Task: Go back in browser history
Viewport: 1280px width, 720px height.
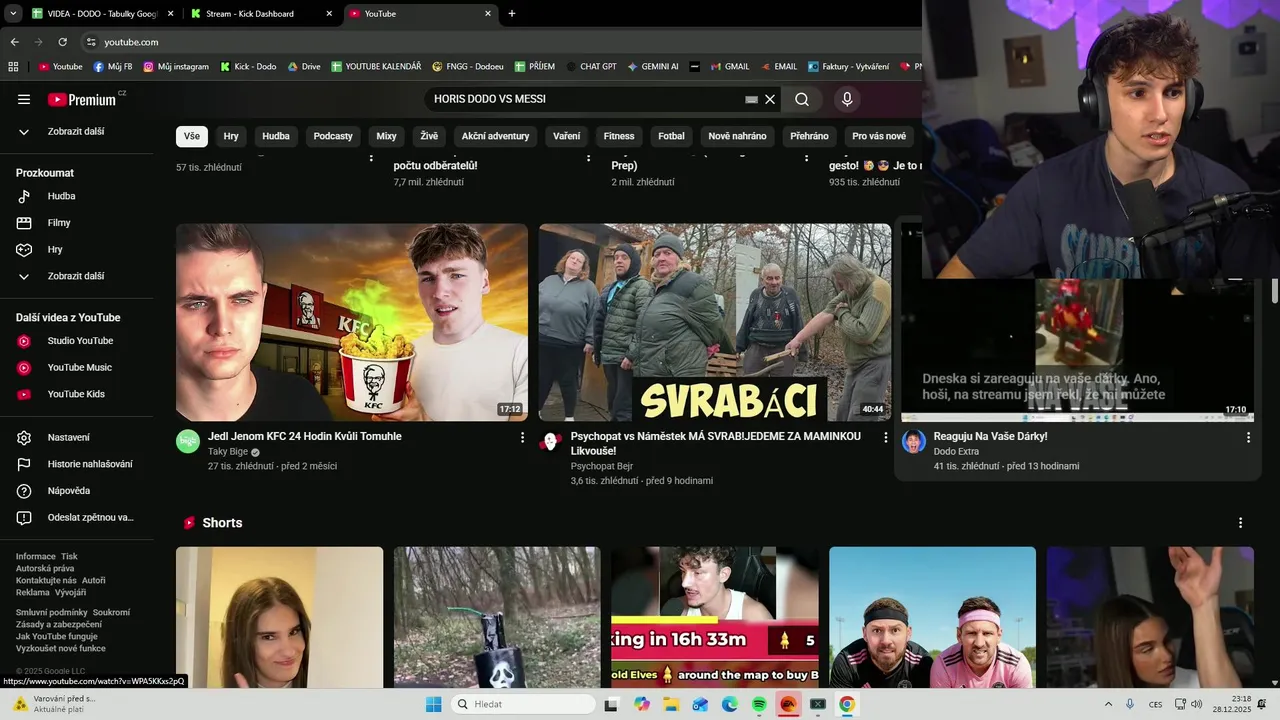Action: [x=14, y=42]
